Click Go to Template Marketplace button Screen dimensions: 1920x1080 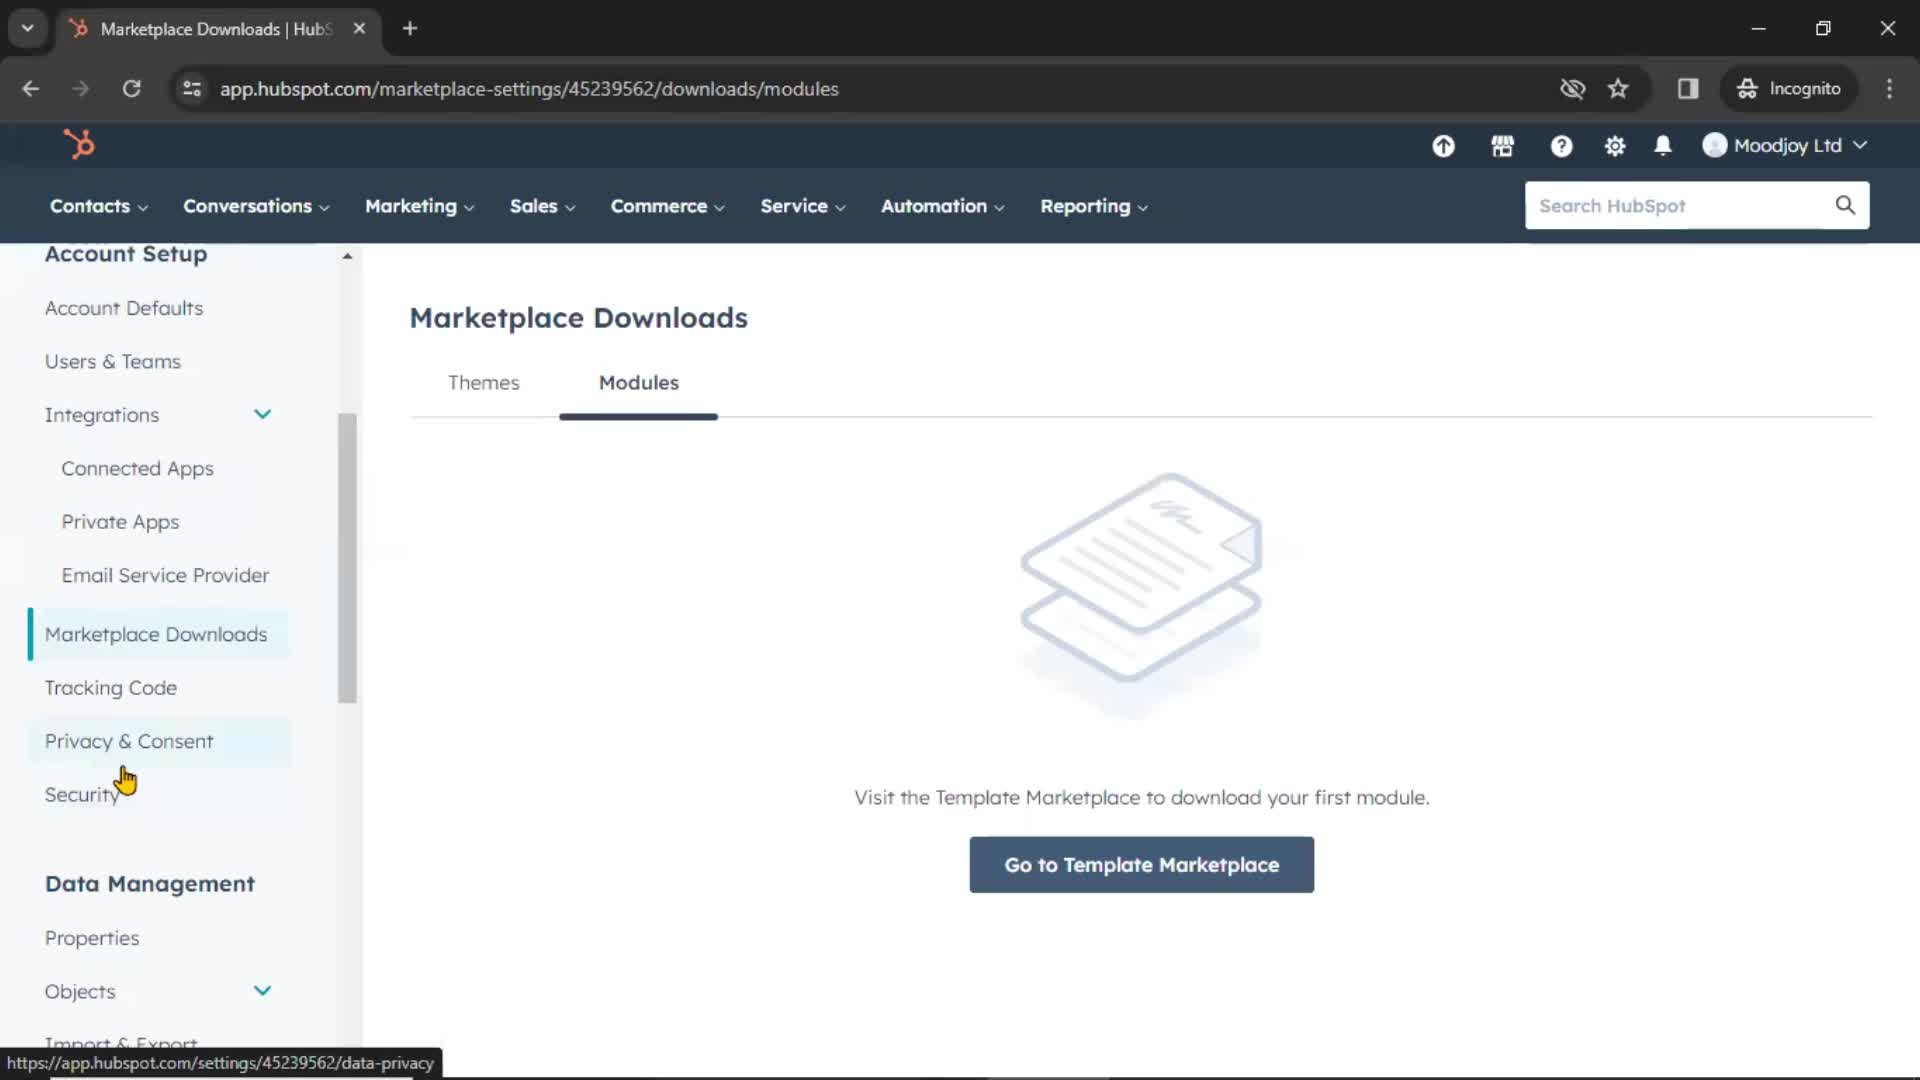pyautogui.click(x=1142, y=865)
